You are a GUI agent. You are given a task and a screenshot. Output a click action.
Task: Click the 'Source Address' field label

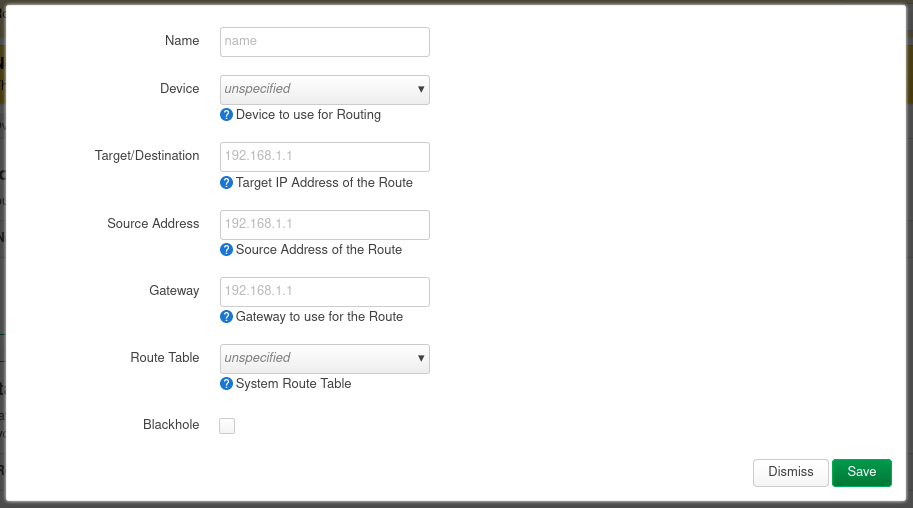153,224
